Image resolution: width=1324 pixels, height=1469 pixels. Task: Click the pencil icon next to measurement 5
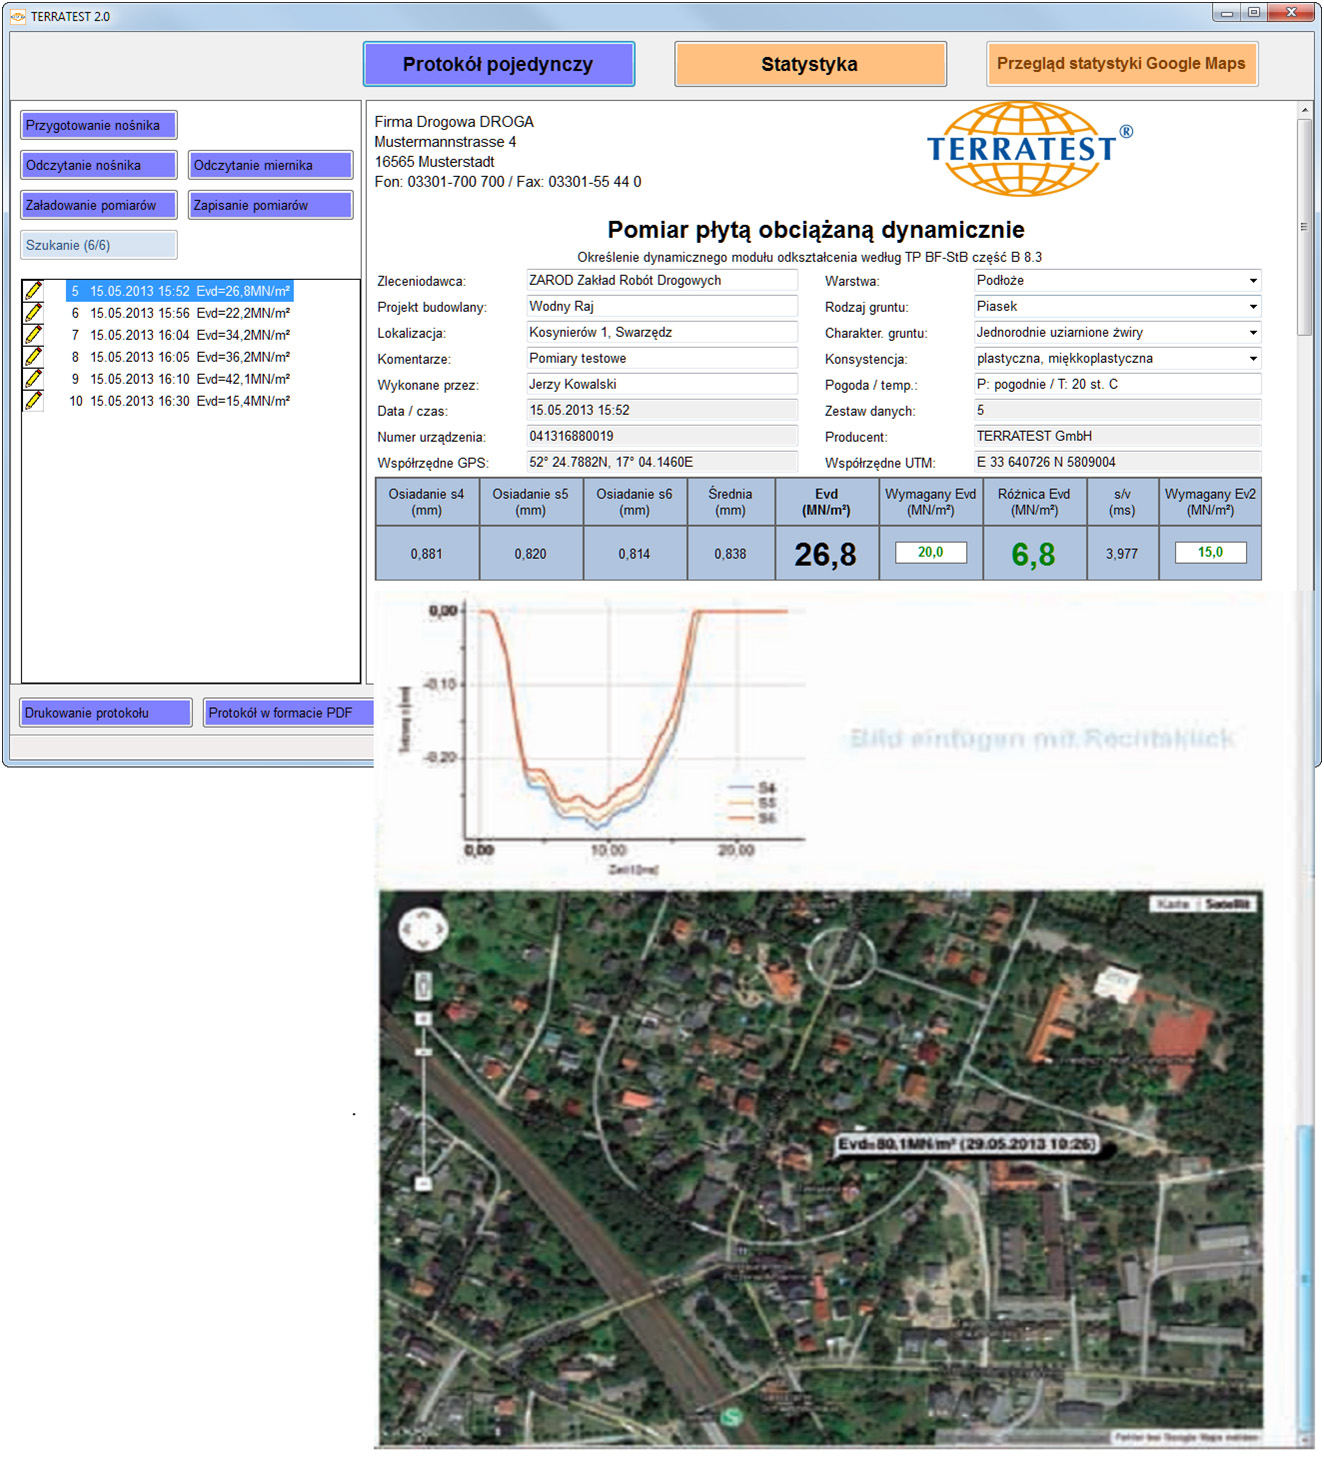click(x=33, y=291)
